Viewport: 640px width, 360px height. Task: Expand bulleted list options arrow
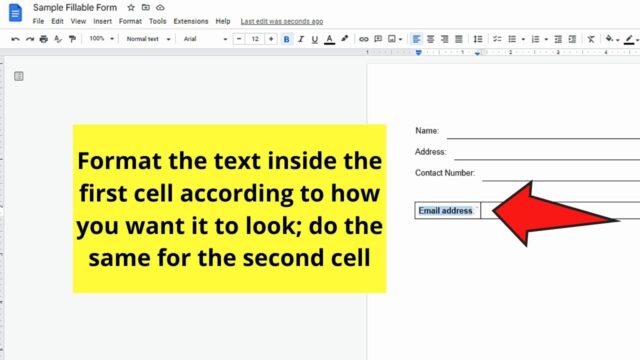point(523,39)
